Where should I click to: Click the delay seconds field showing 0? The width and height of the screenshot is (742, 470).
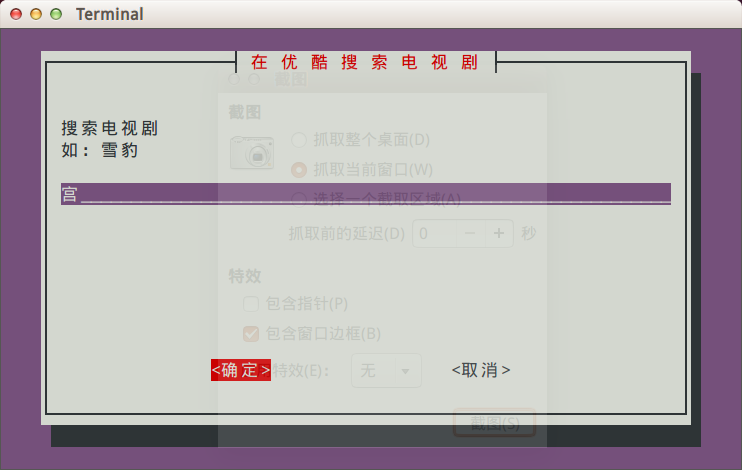pos(434,233)
